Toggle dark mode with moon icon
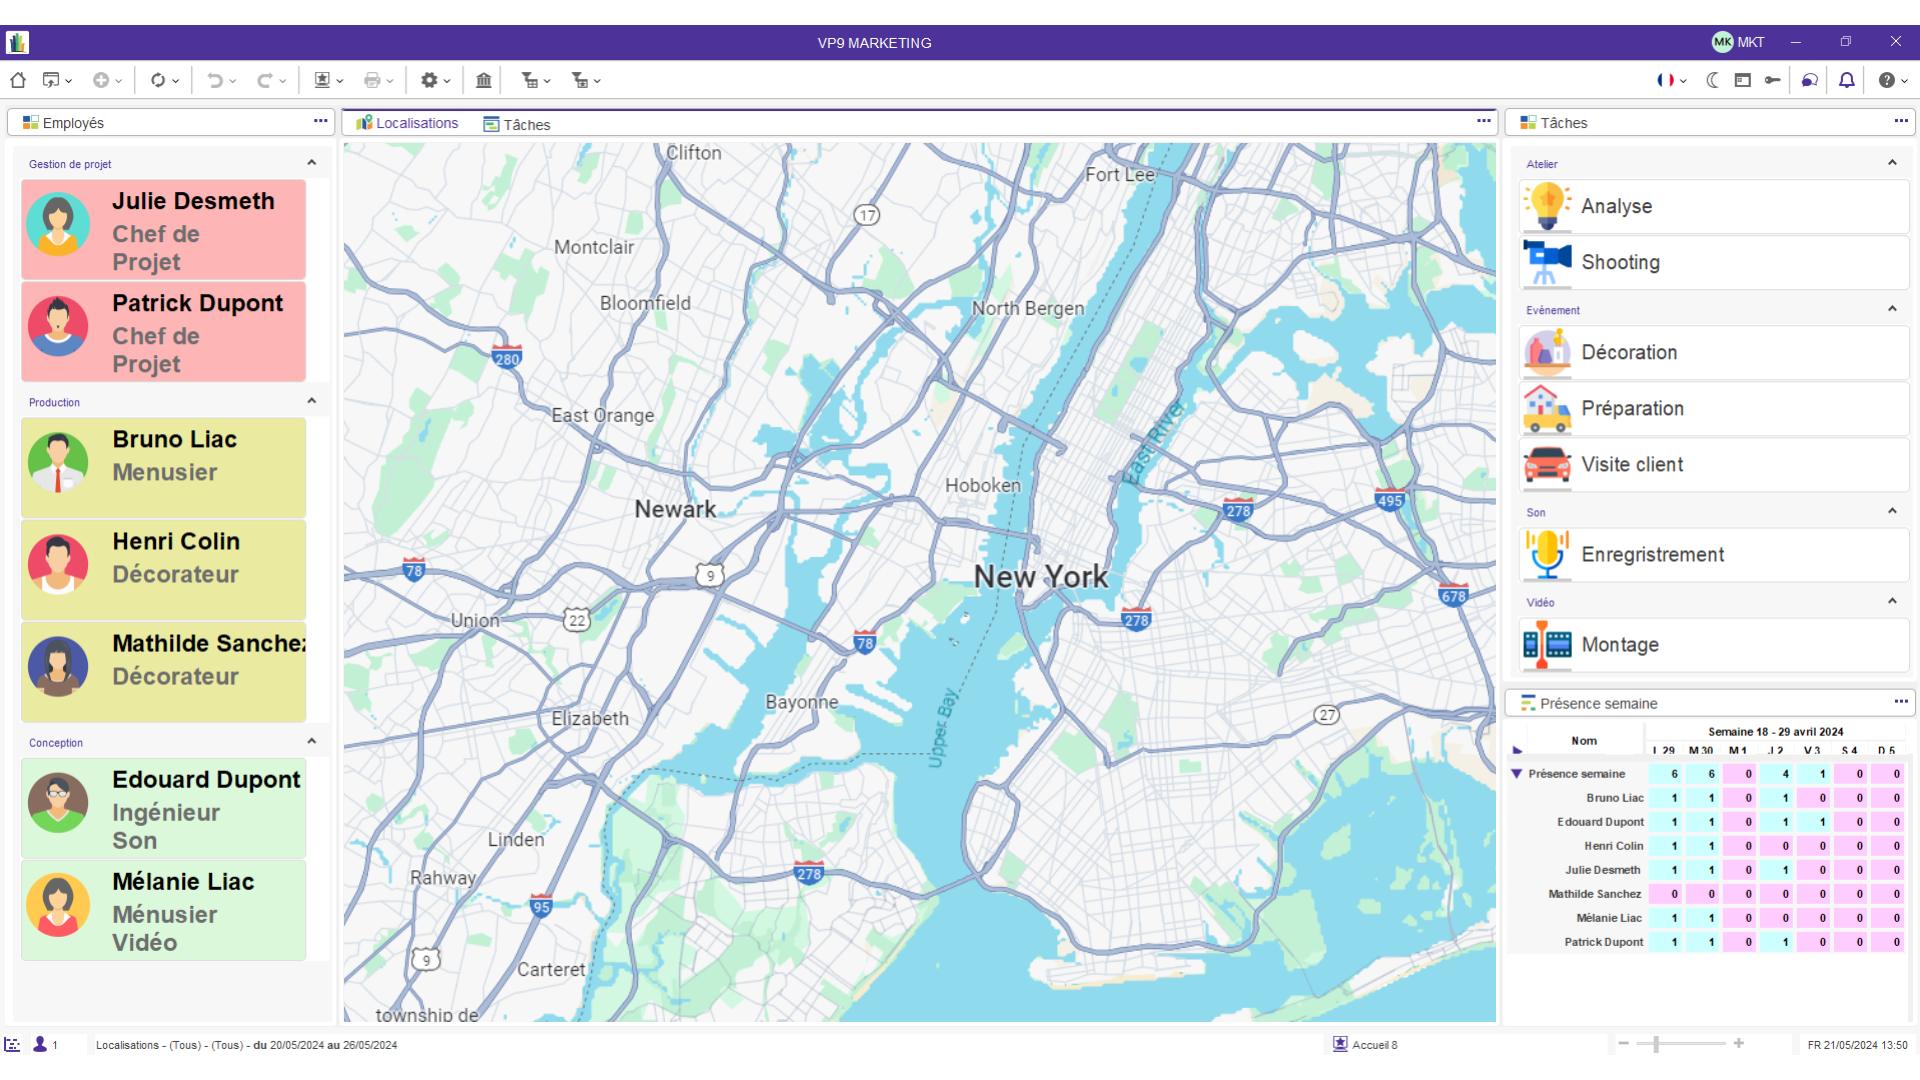The width and height of the screenshot is (1920, 1080). click(x=1712, y=80)
